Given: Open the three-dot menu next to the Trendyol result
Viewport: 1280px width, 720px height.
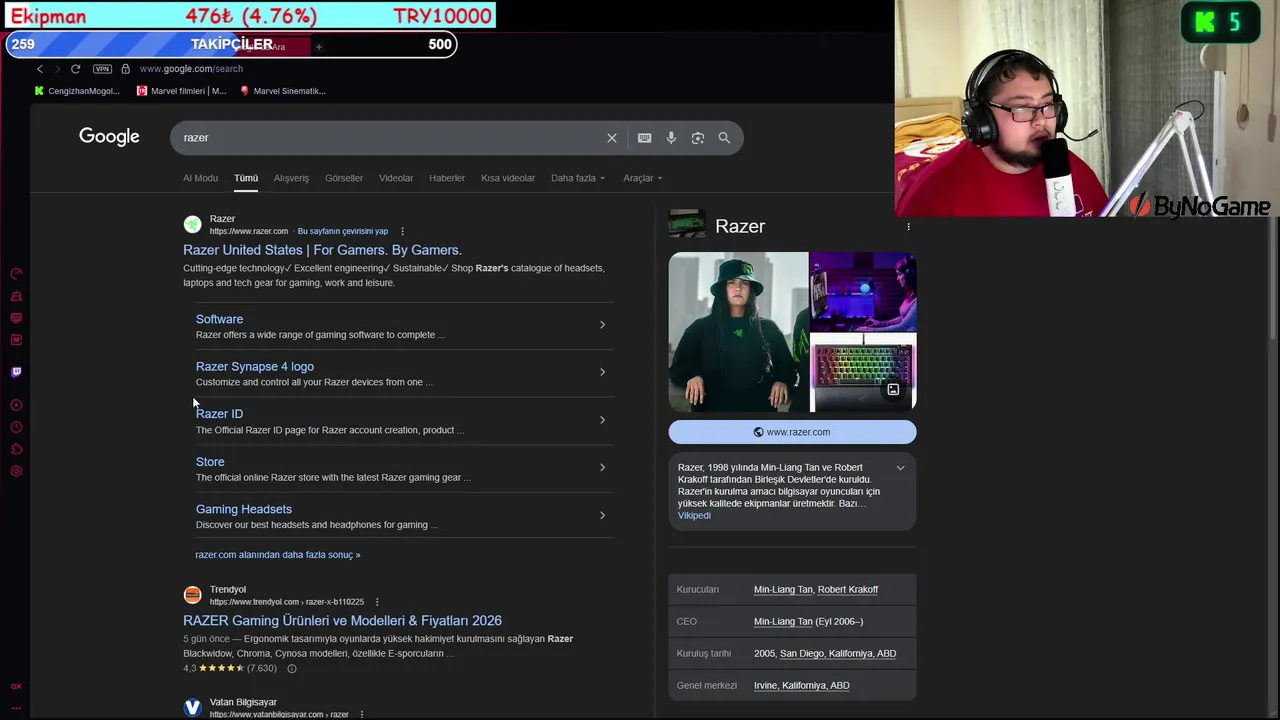Looking at the screenshot, I should [x=377, y=602].
